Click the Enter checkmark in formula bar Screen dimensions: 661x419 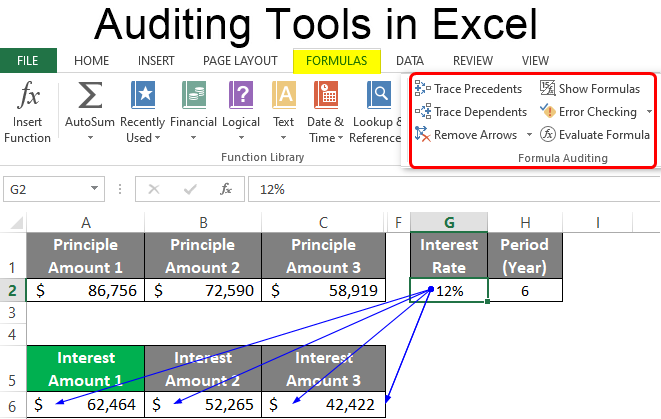click(190, 189)
